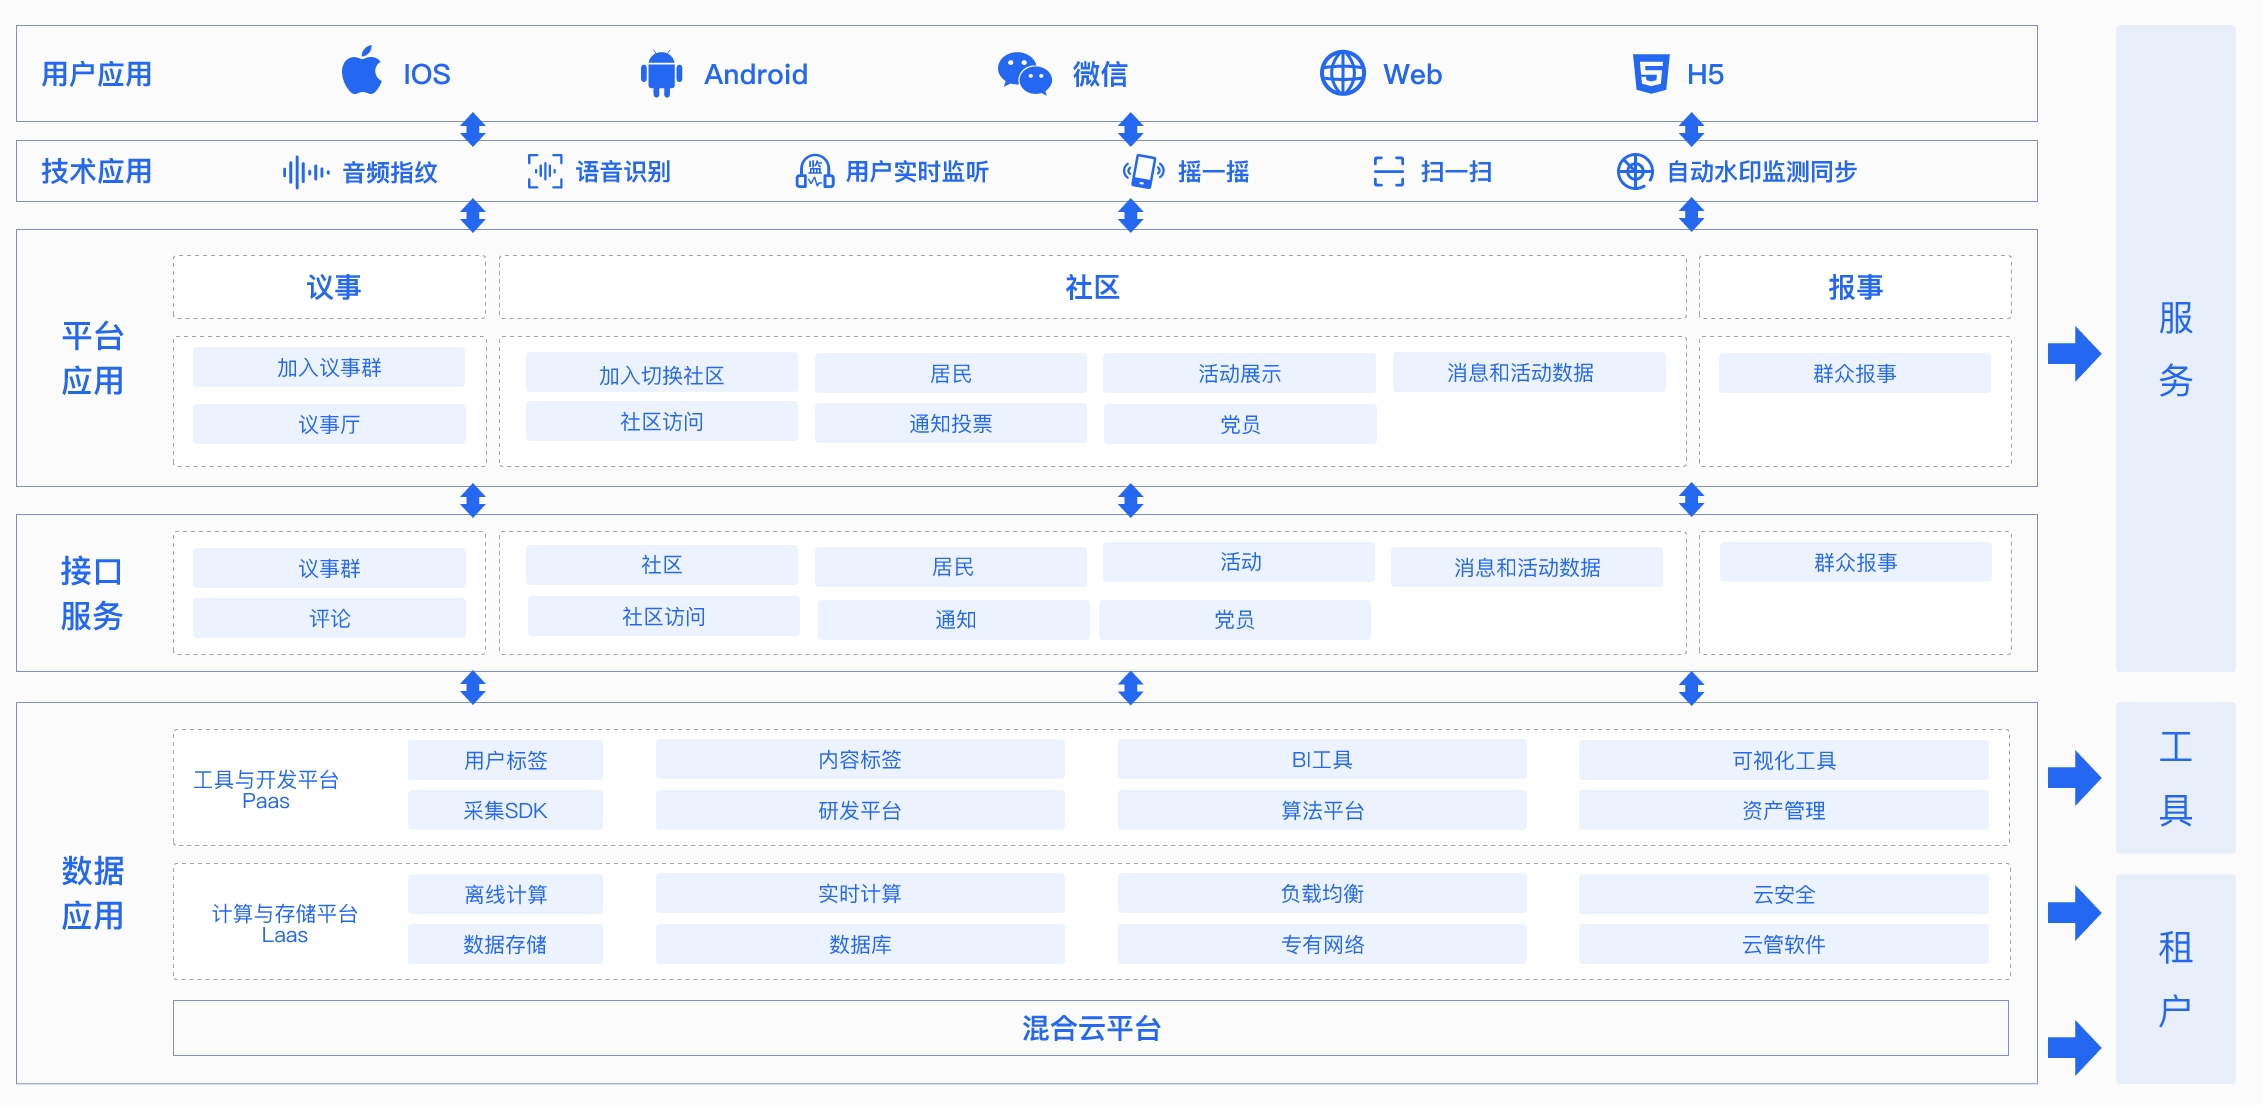Screen dimensions: 2263x1105
Task: Select the 报事 header tab
Action: pos(1855,288)
